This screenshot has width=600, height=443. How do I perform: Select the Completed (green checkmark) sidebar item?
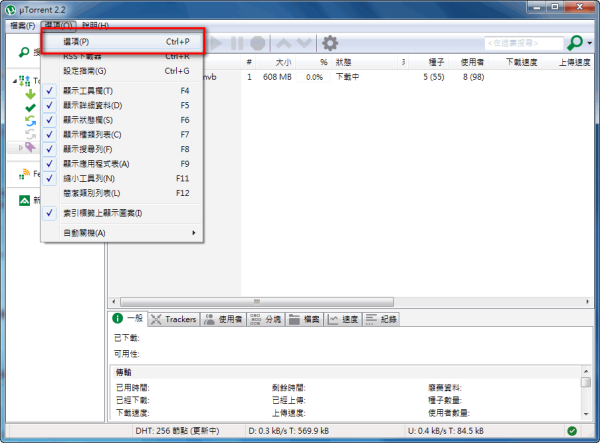pos(30,108)
